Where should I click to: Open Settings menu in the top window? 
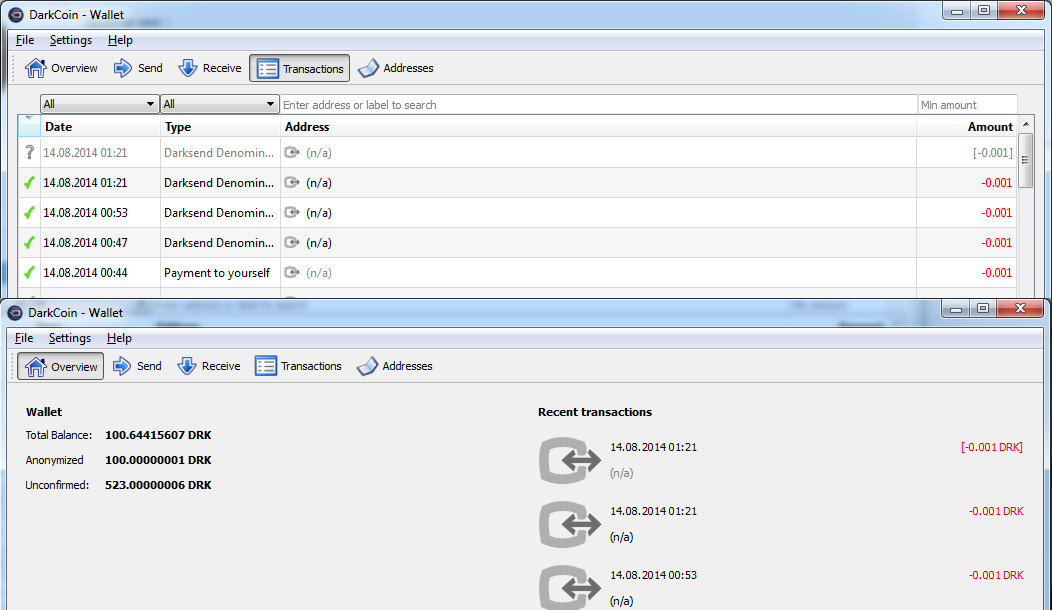pyautogui.click(x=70, y=40)
